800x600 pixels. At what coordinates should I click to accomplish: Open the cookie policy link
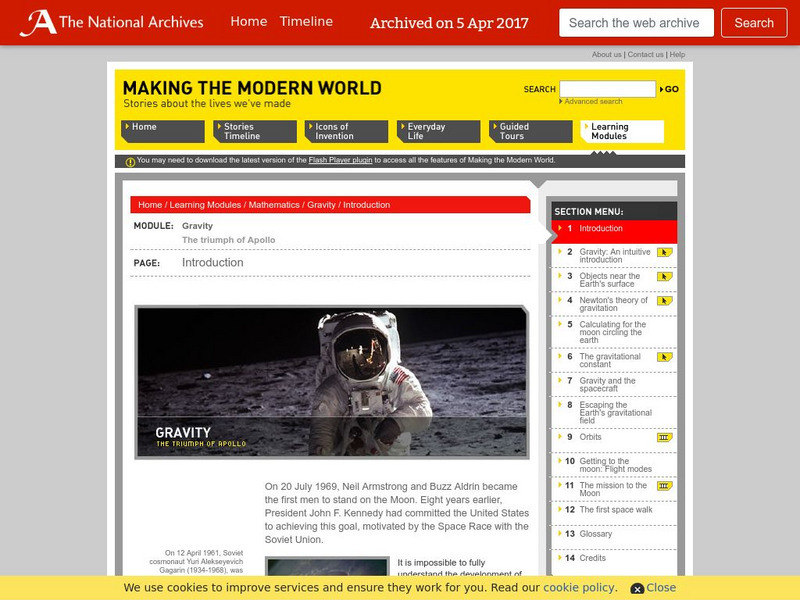point(579,588)
